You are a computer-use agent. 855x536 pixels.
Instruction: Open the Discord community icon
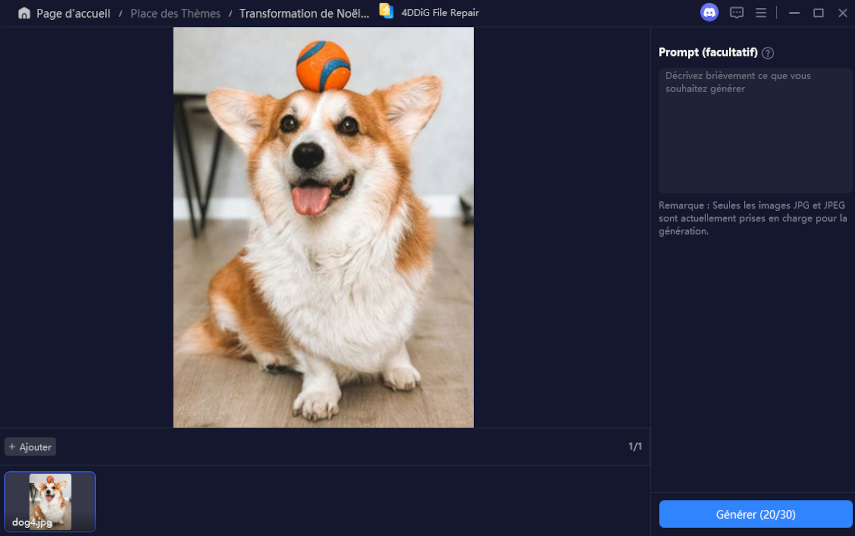[709, 13]
